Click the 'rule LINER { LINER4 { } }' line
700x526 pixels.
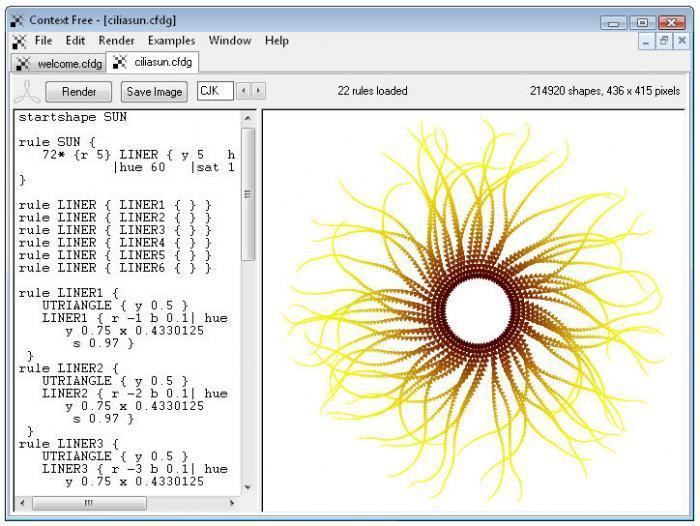[115, 243]
